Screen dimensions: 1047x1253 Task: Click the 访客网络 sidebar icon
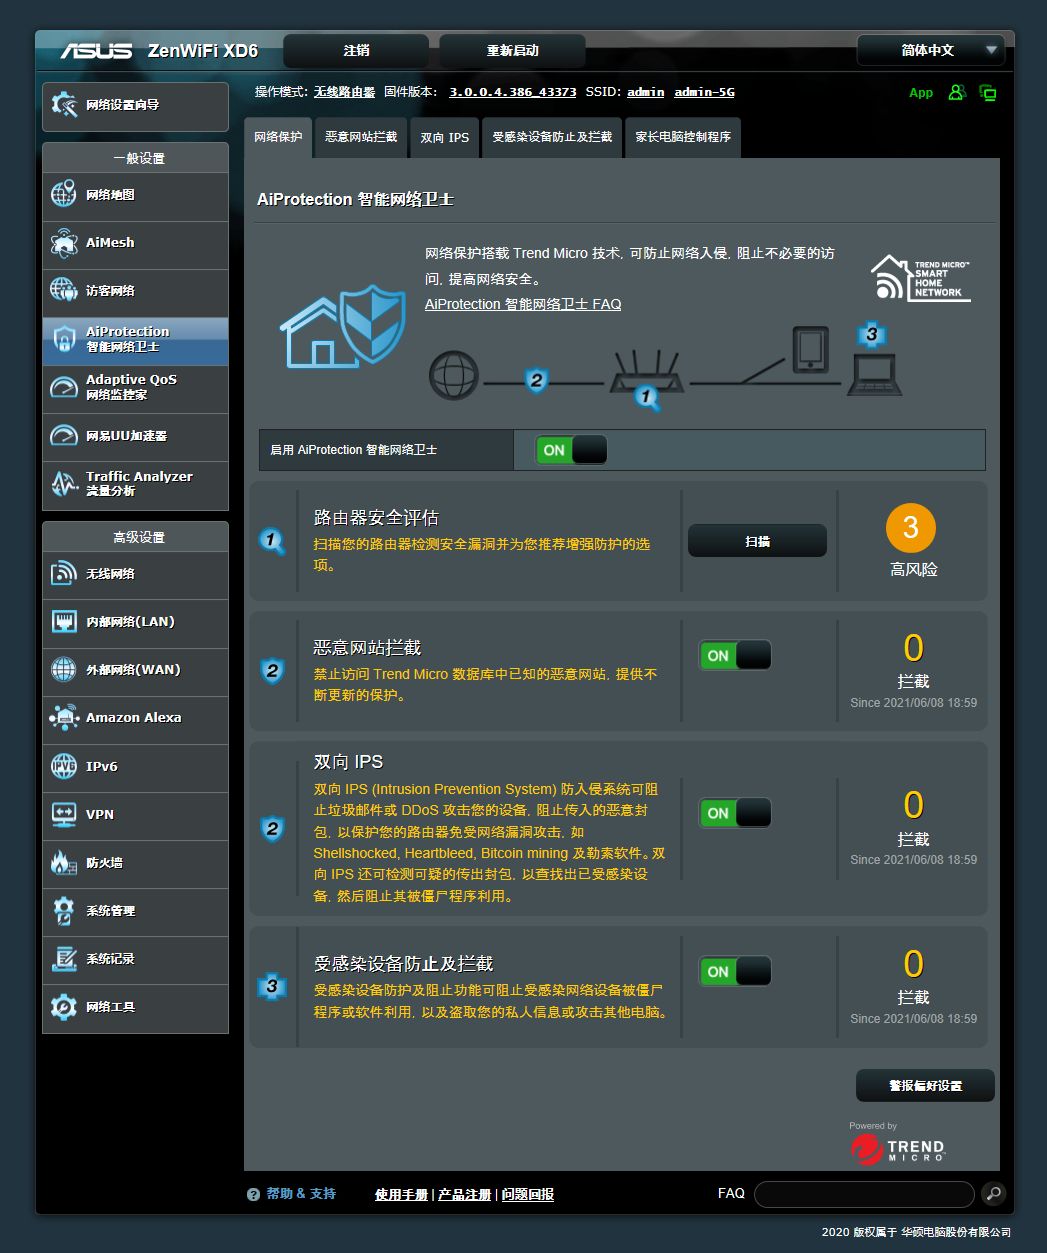click(64, 291)
